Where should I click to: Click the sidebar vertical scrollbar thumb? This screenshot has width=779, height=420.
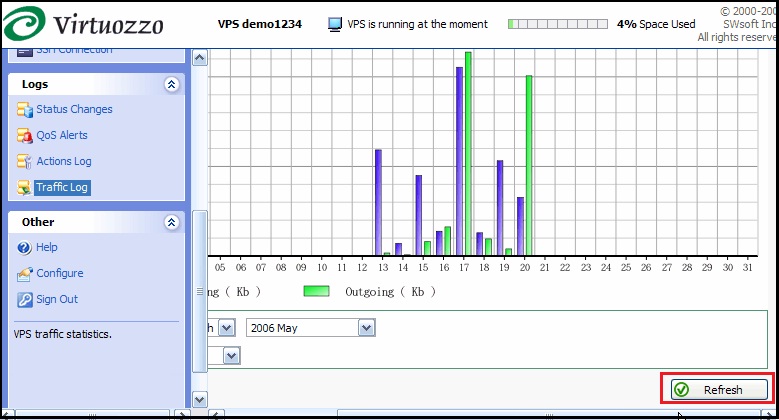(x=200, y=291)
